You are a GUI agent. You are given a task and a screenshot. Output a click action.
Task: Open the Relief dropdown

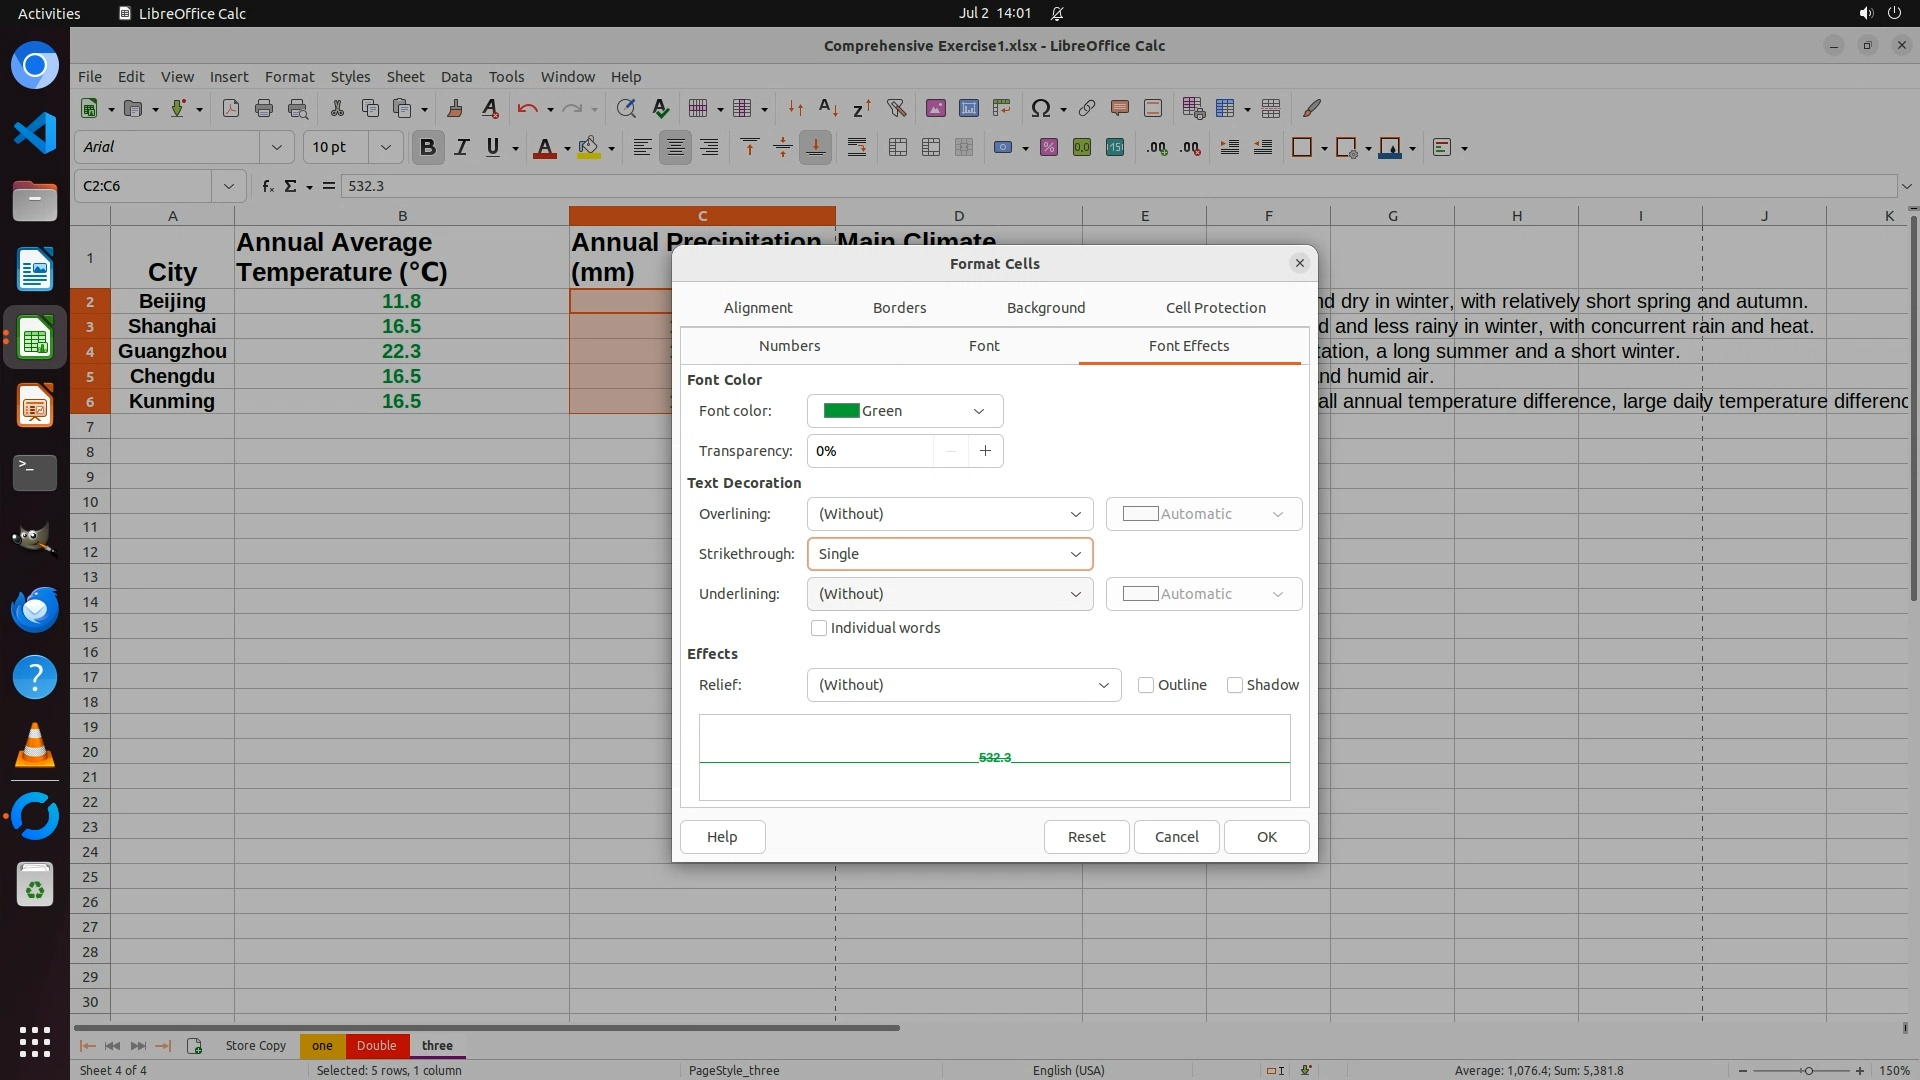[963, 685]
